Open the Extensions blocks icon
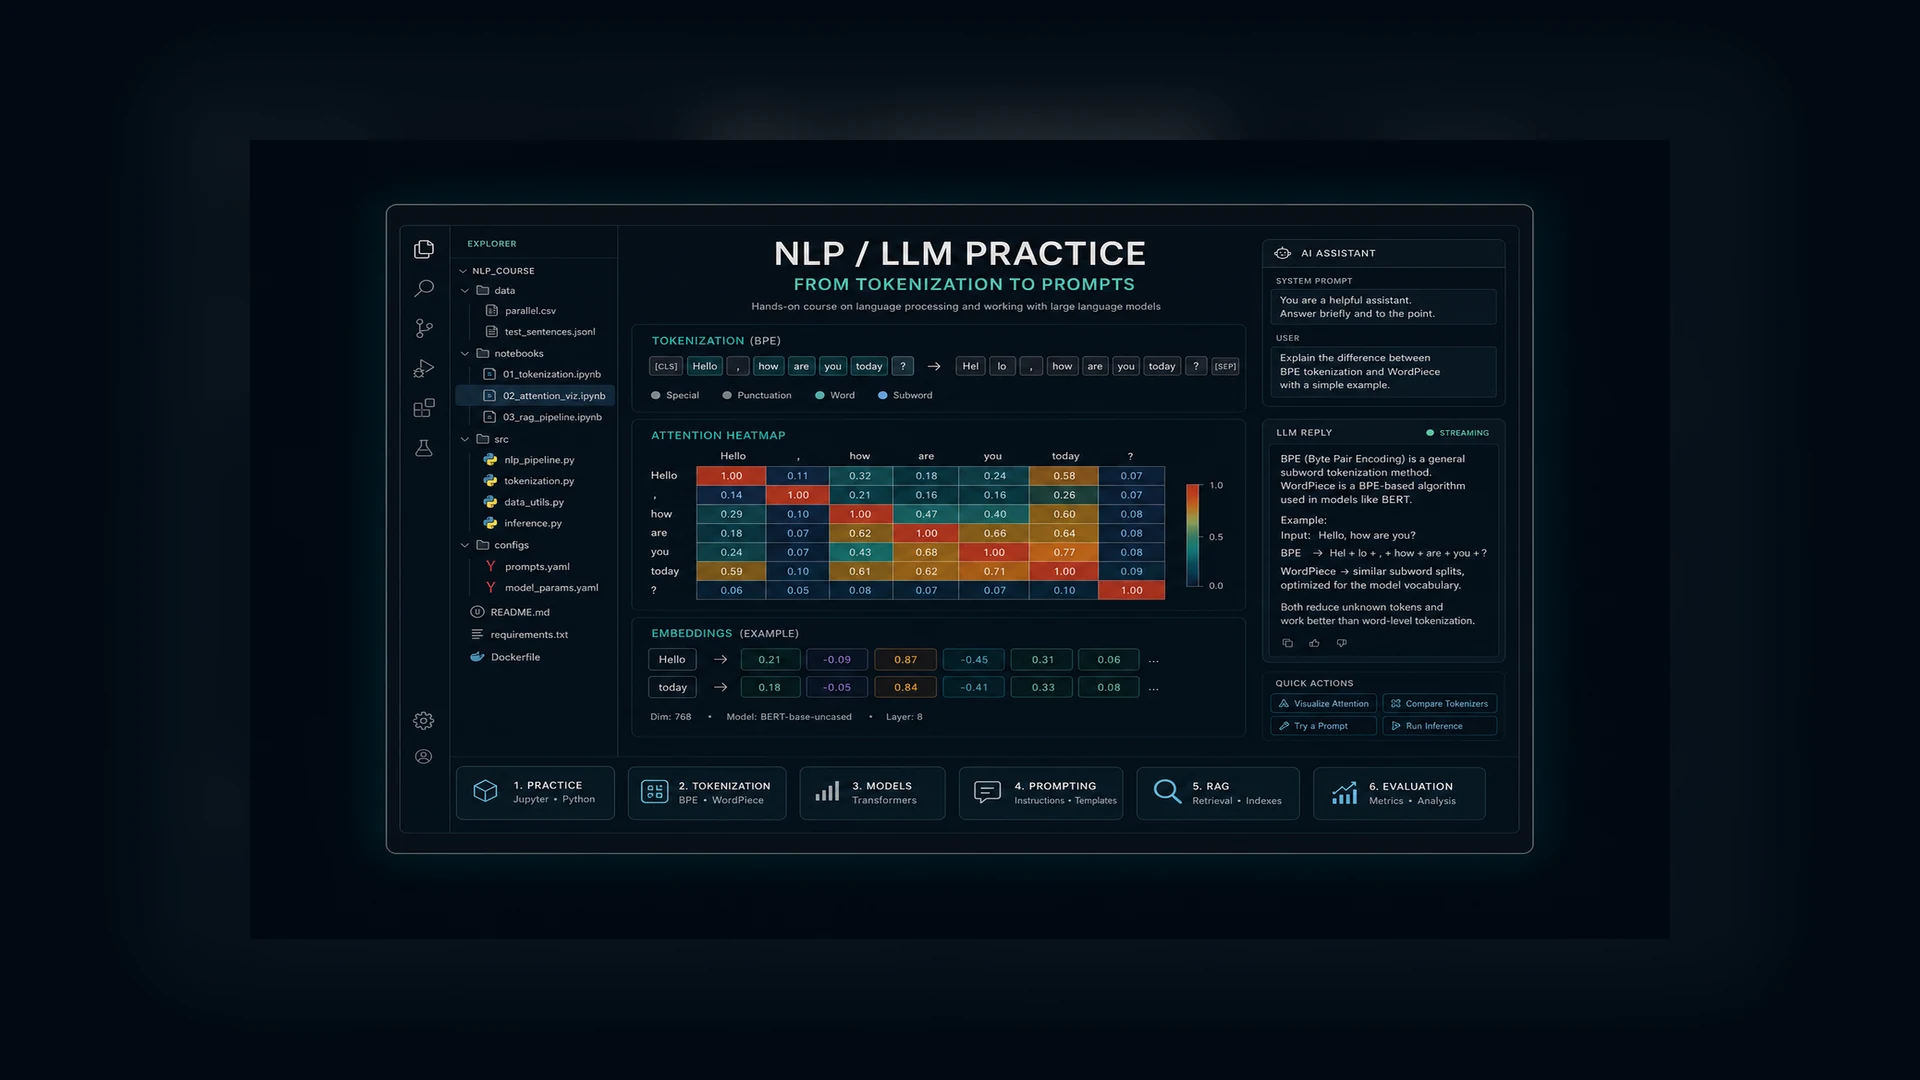Image resolution: width=1920 pixels, height=1080 pixels. tap(424, 408)
